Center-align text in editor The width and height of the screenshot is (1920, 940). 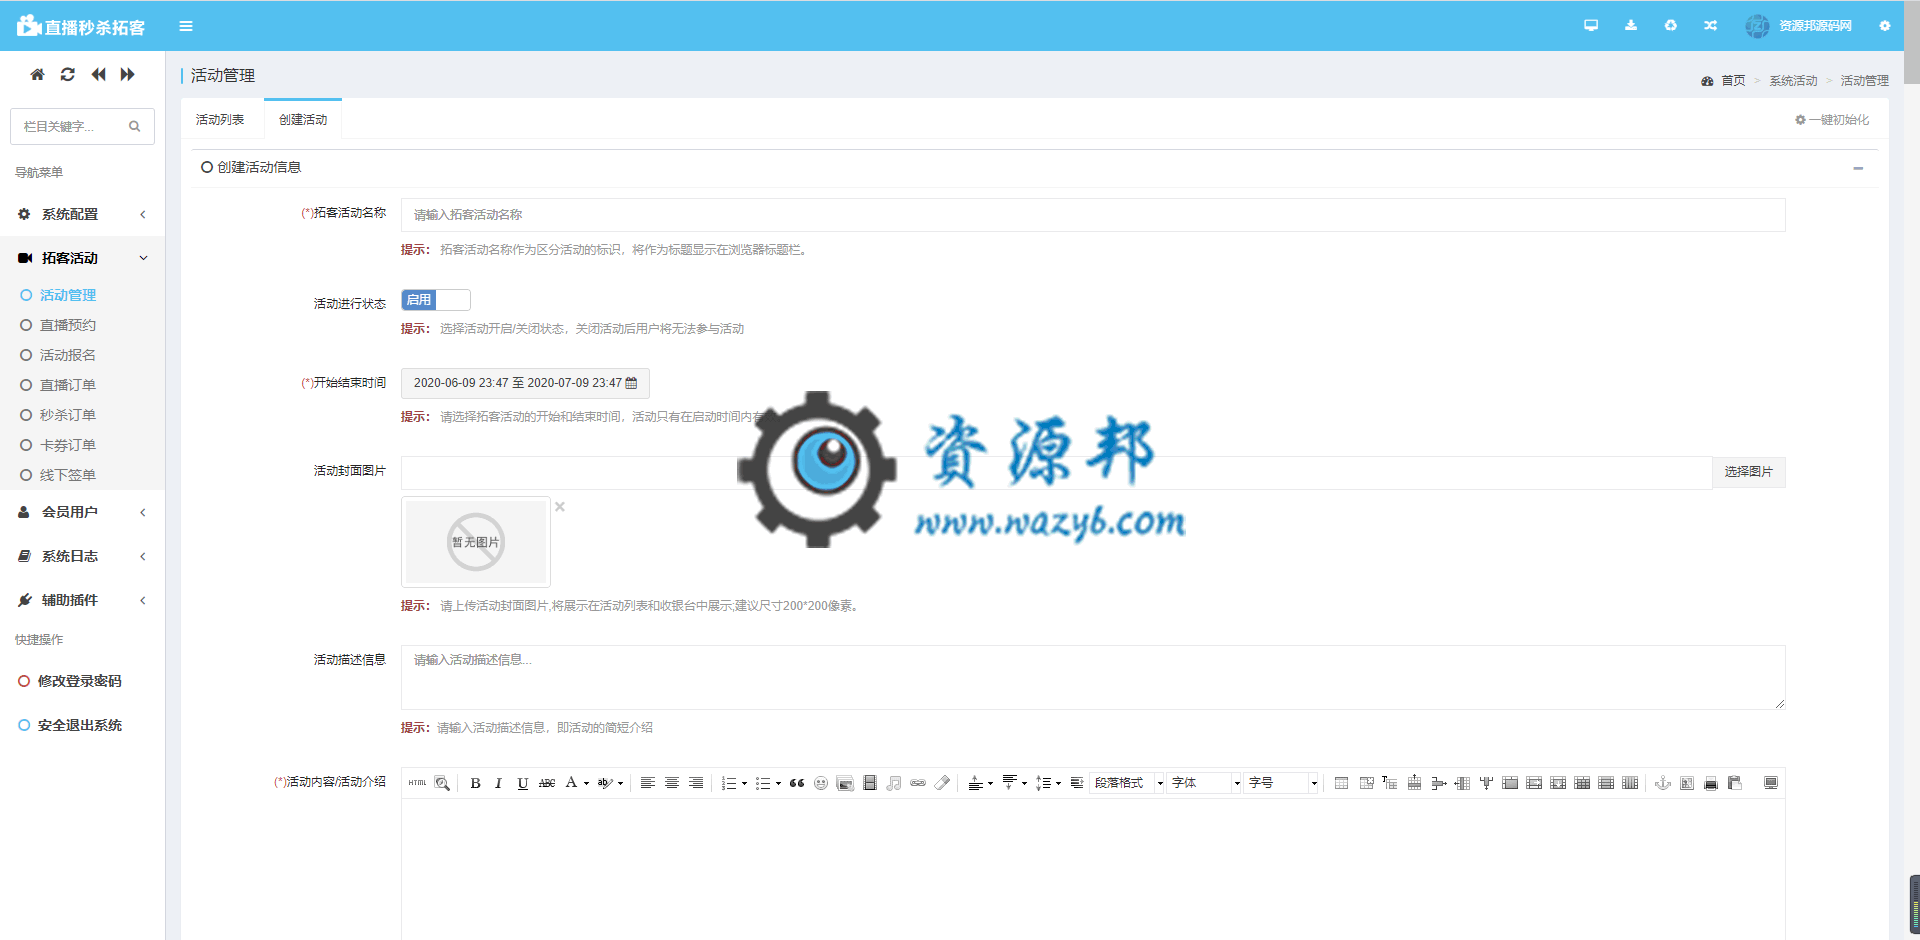point(672,783)
